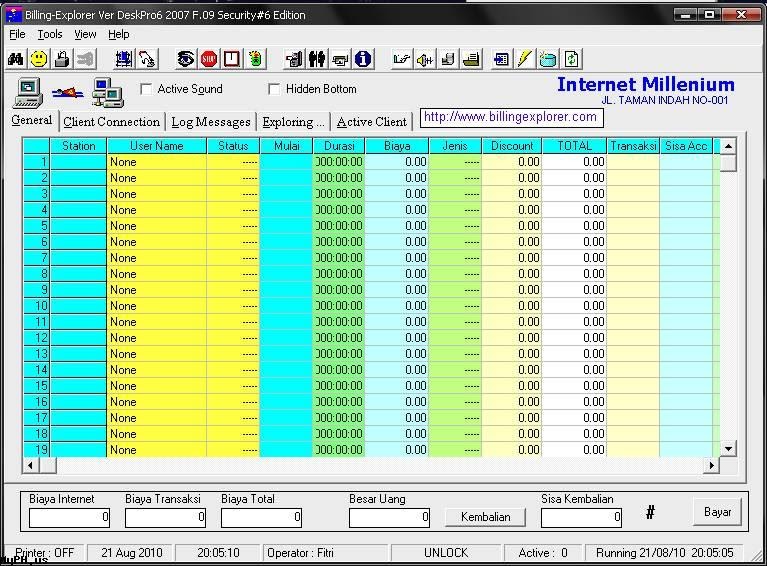Image resolution: width=767 pixels, height=566 pixels.
Task: Click the blue info circle icon
Action: point(363,59)
